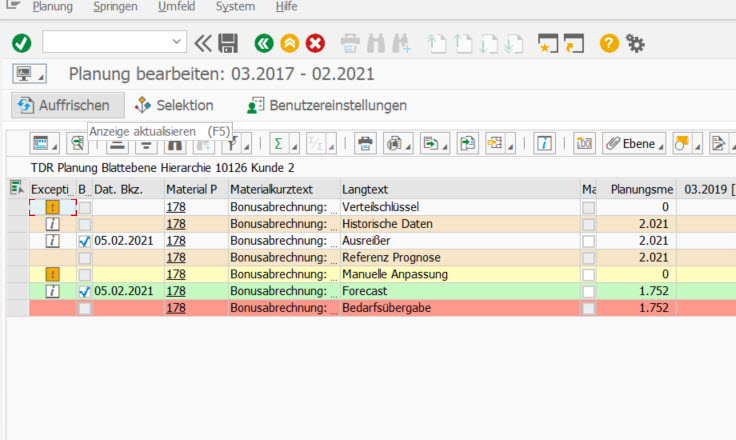This screenshot has width=736, height=440.
Task: Click material link 178 in Forecast row
Action: (x=176, y=291)
